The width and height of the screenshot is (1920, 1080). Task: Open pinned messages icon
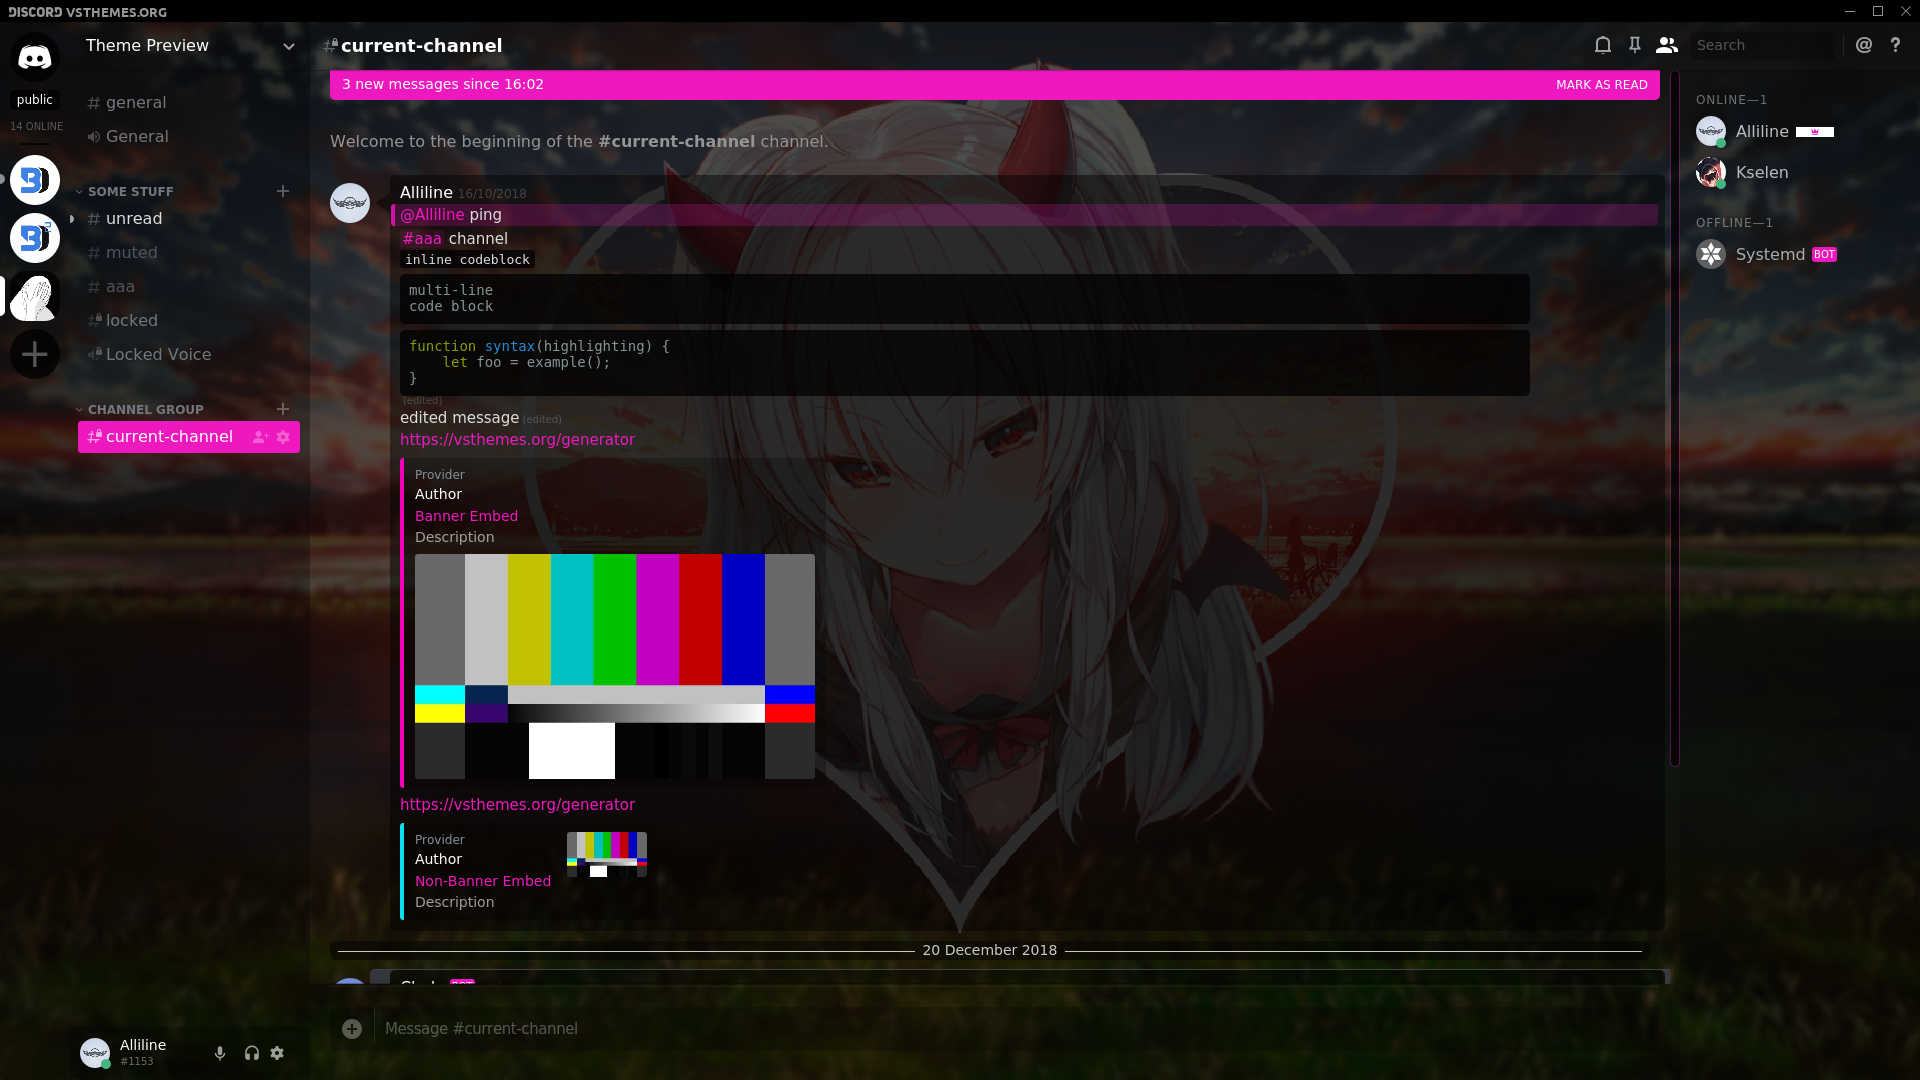tap(1635, 45)
